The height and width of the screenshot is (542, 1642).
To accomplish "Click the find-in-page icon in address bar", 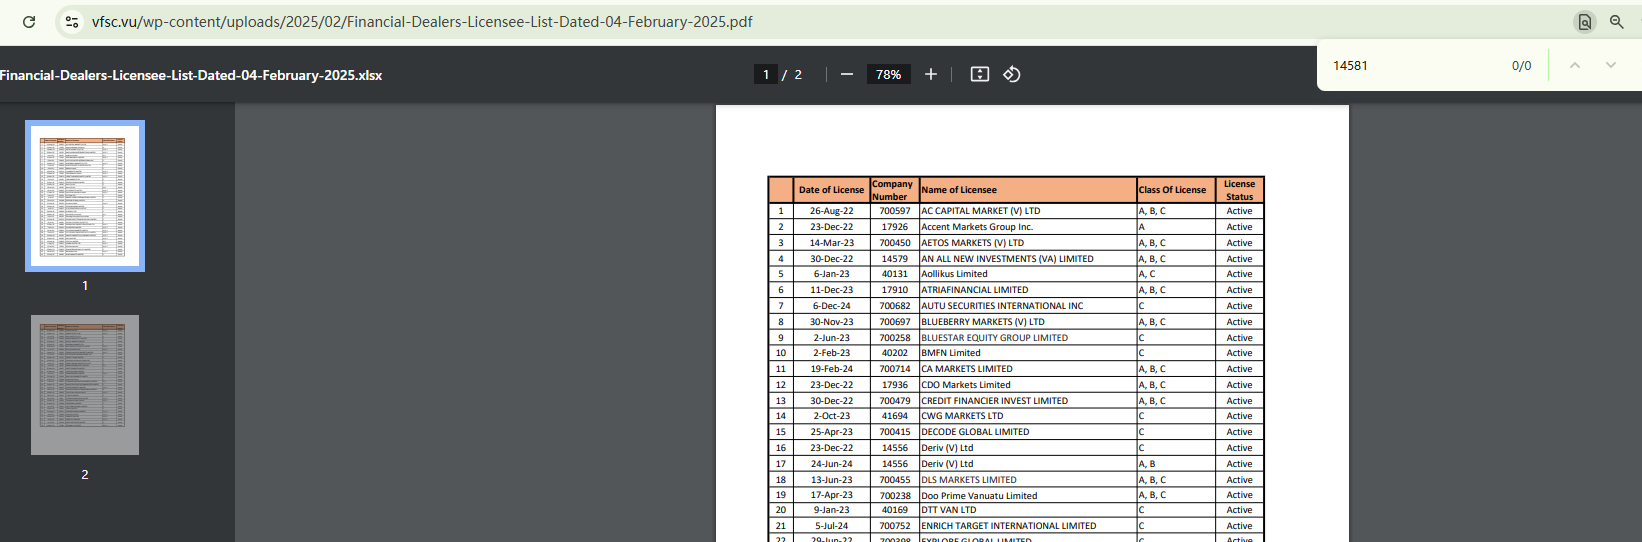I will click(1584, 22).
